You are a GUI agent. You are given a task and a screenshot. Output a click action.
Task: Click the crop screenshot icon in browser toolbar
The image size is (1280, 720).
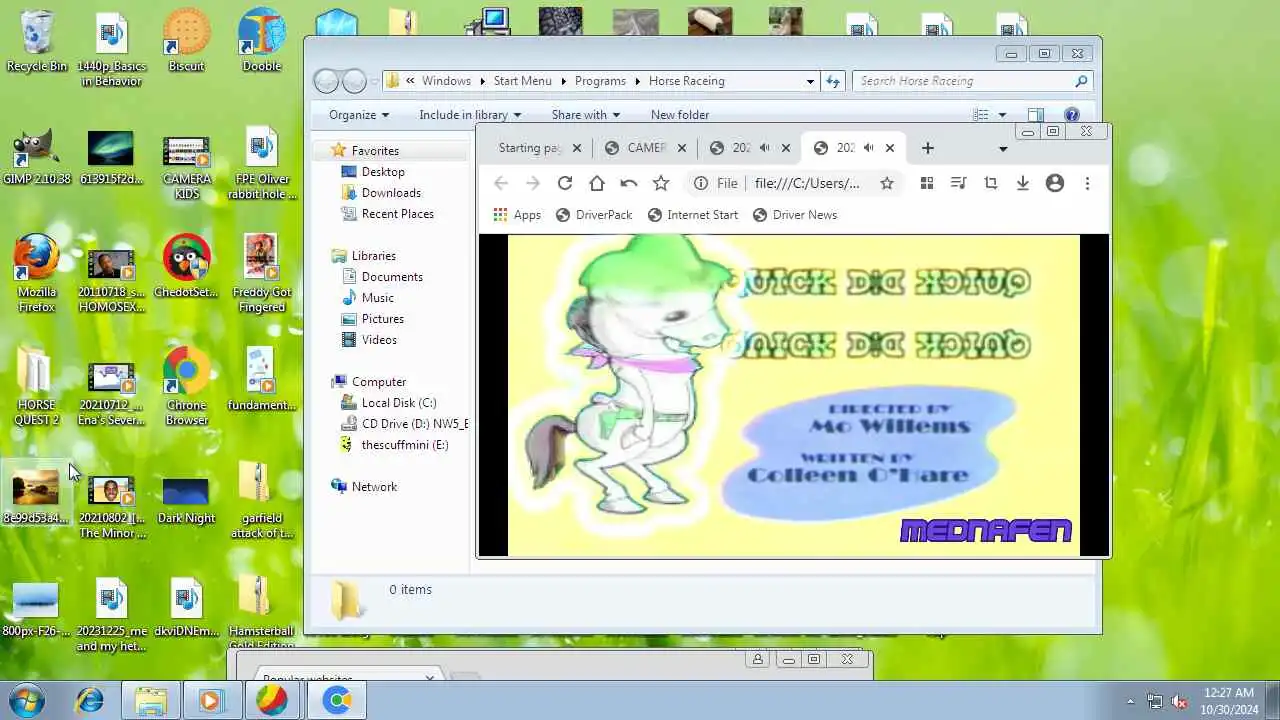click(991, 183)
